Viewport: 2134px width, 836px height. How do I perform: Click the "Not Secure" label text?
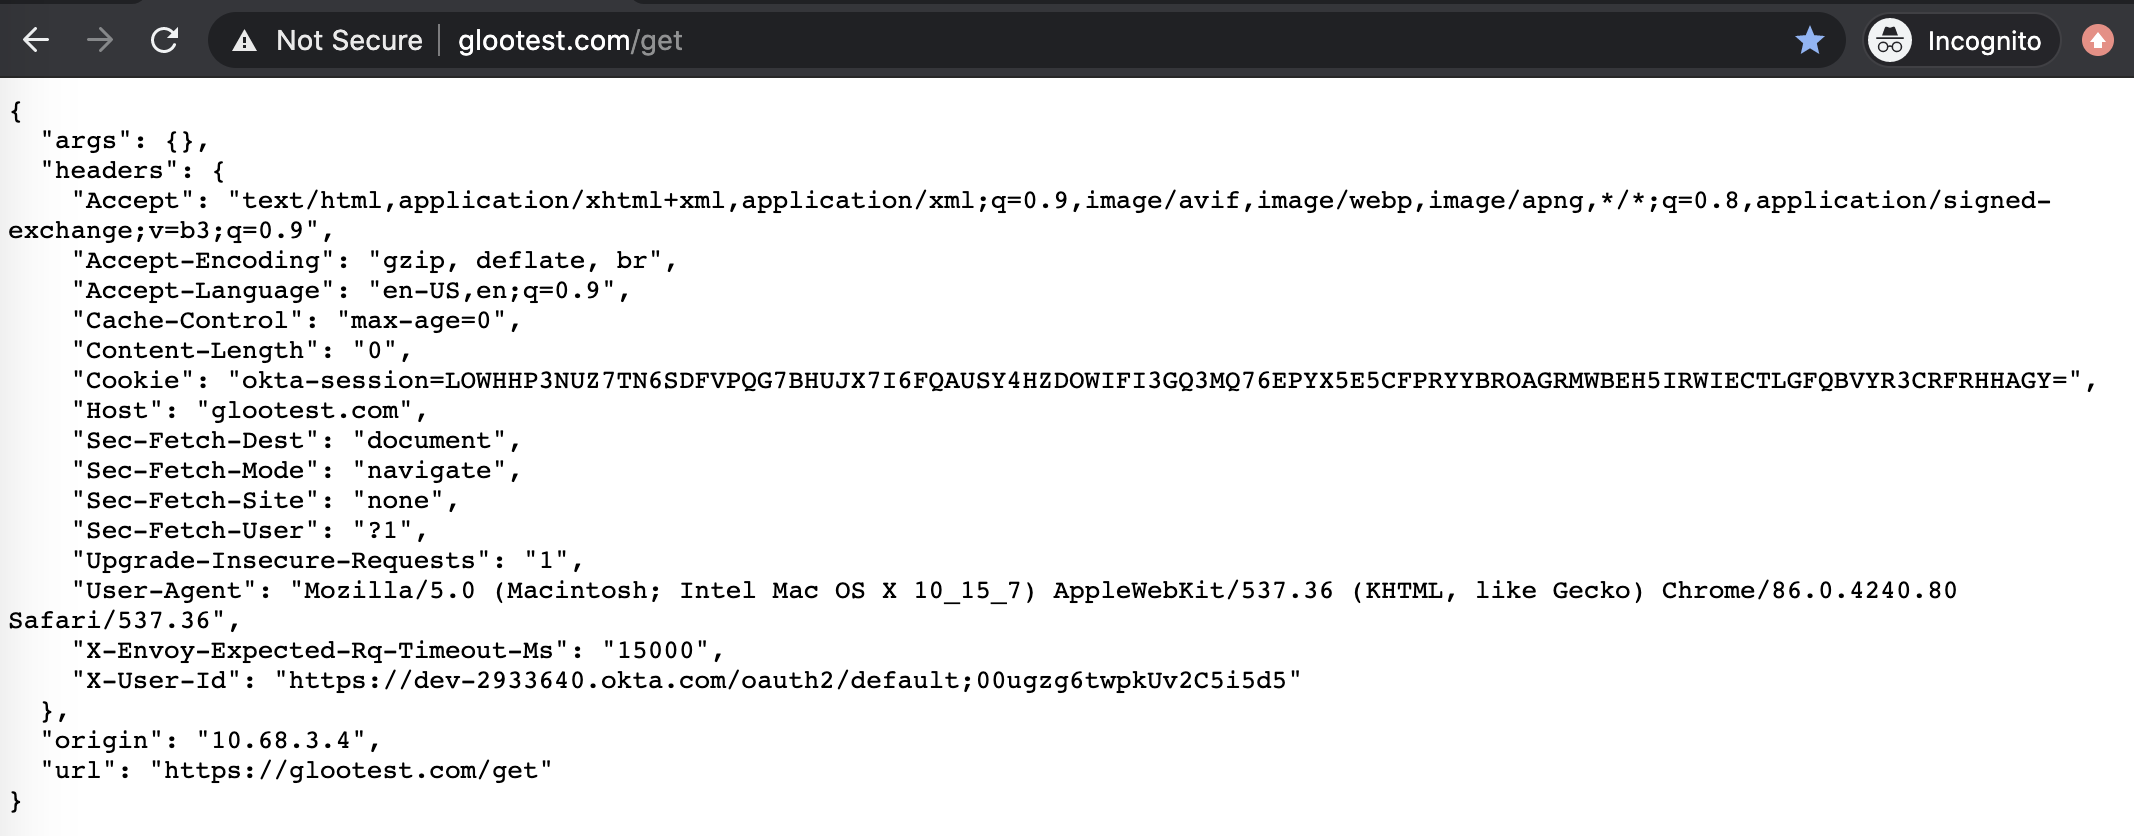pos(349,41)
